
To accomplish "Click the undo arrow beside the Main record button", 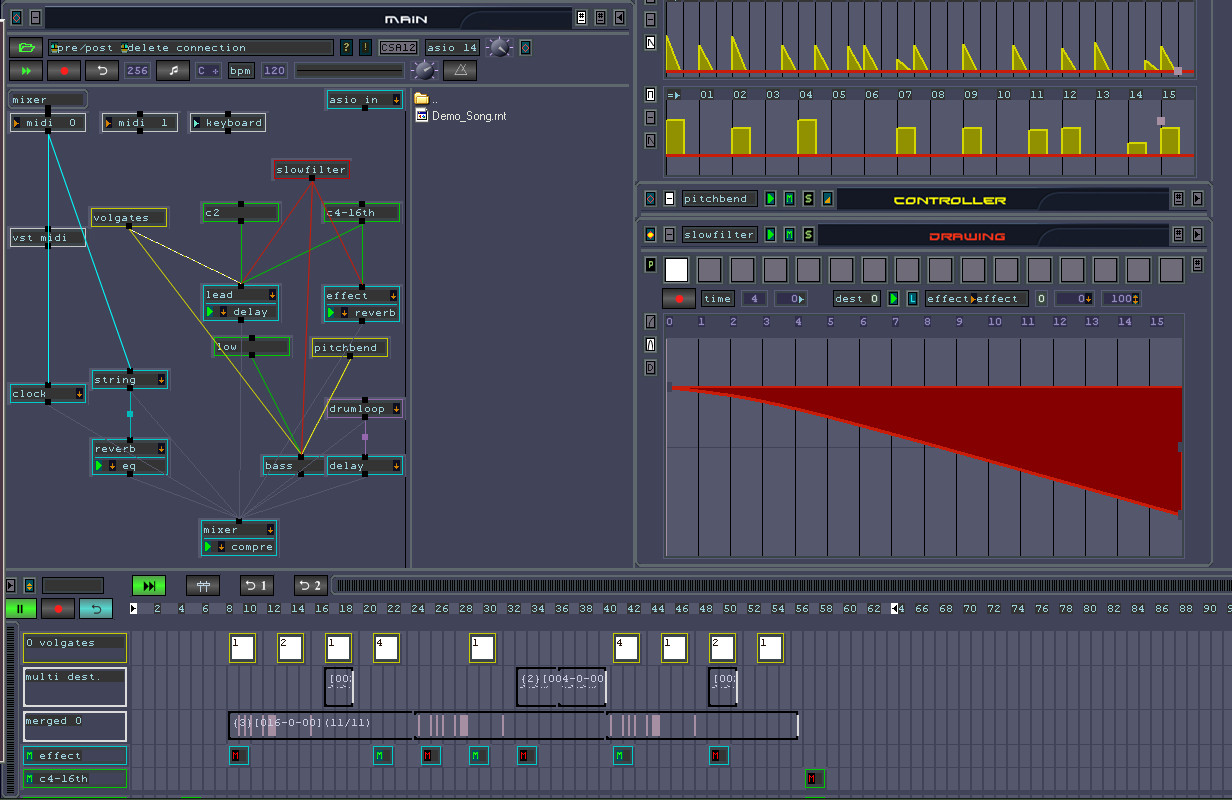I will pos(101,70).
